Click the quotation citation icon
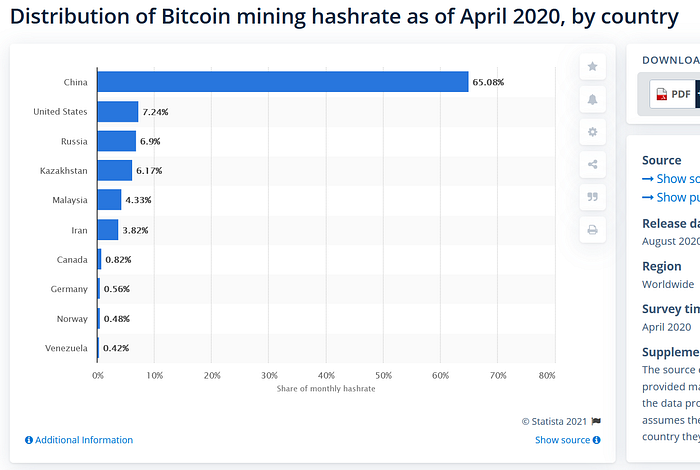700x470 pixels. 592,197
